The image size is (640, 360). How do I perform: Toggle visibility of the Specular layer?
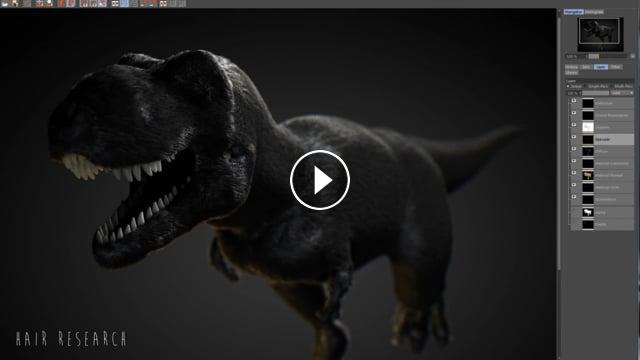(574, 137)
